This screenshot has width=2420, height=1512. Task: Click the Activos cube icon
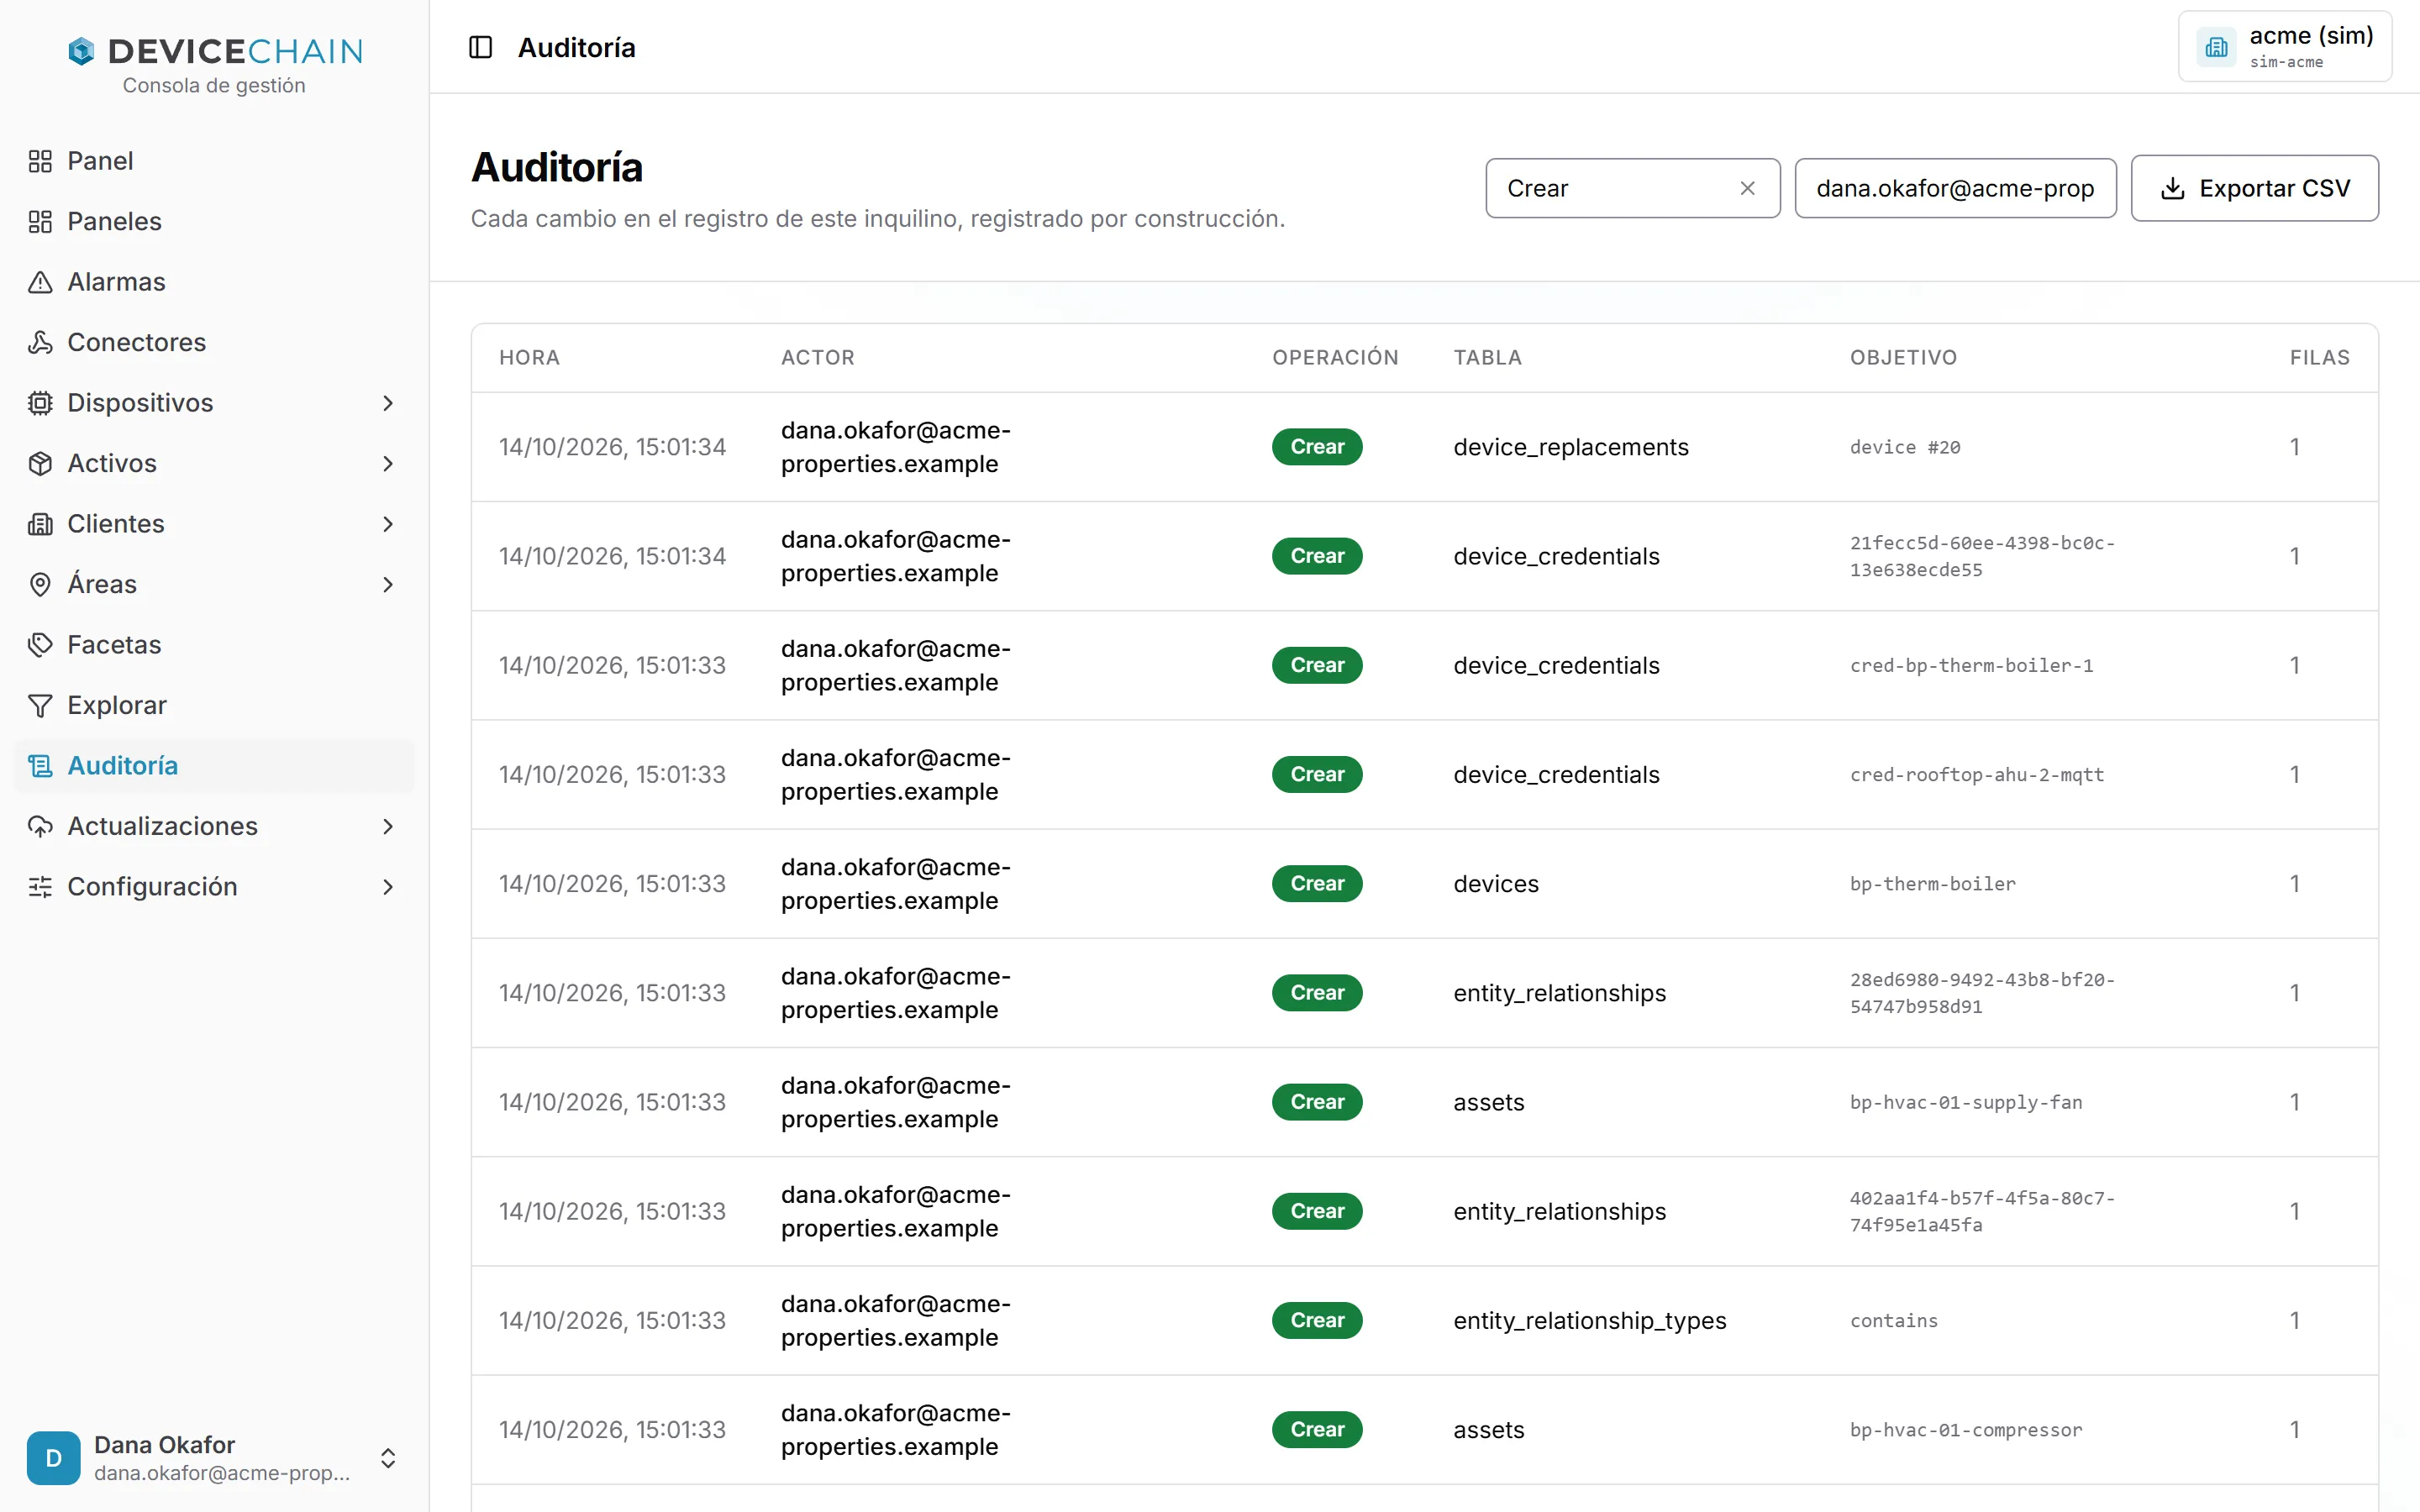pyautogui.click(x=40, y=463)
